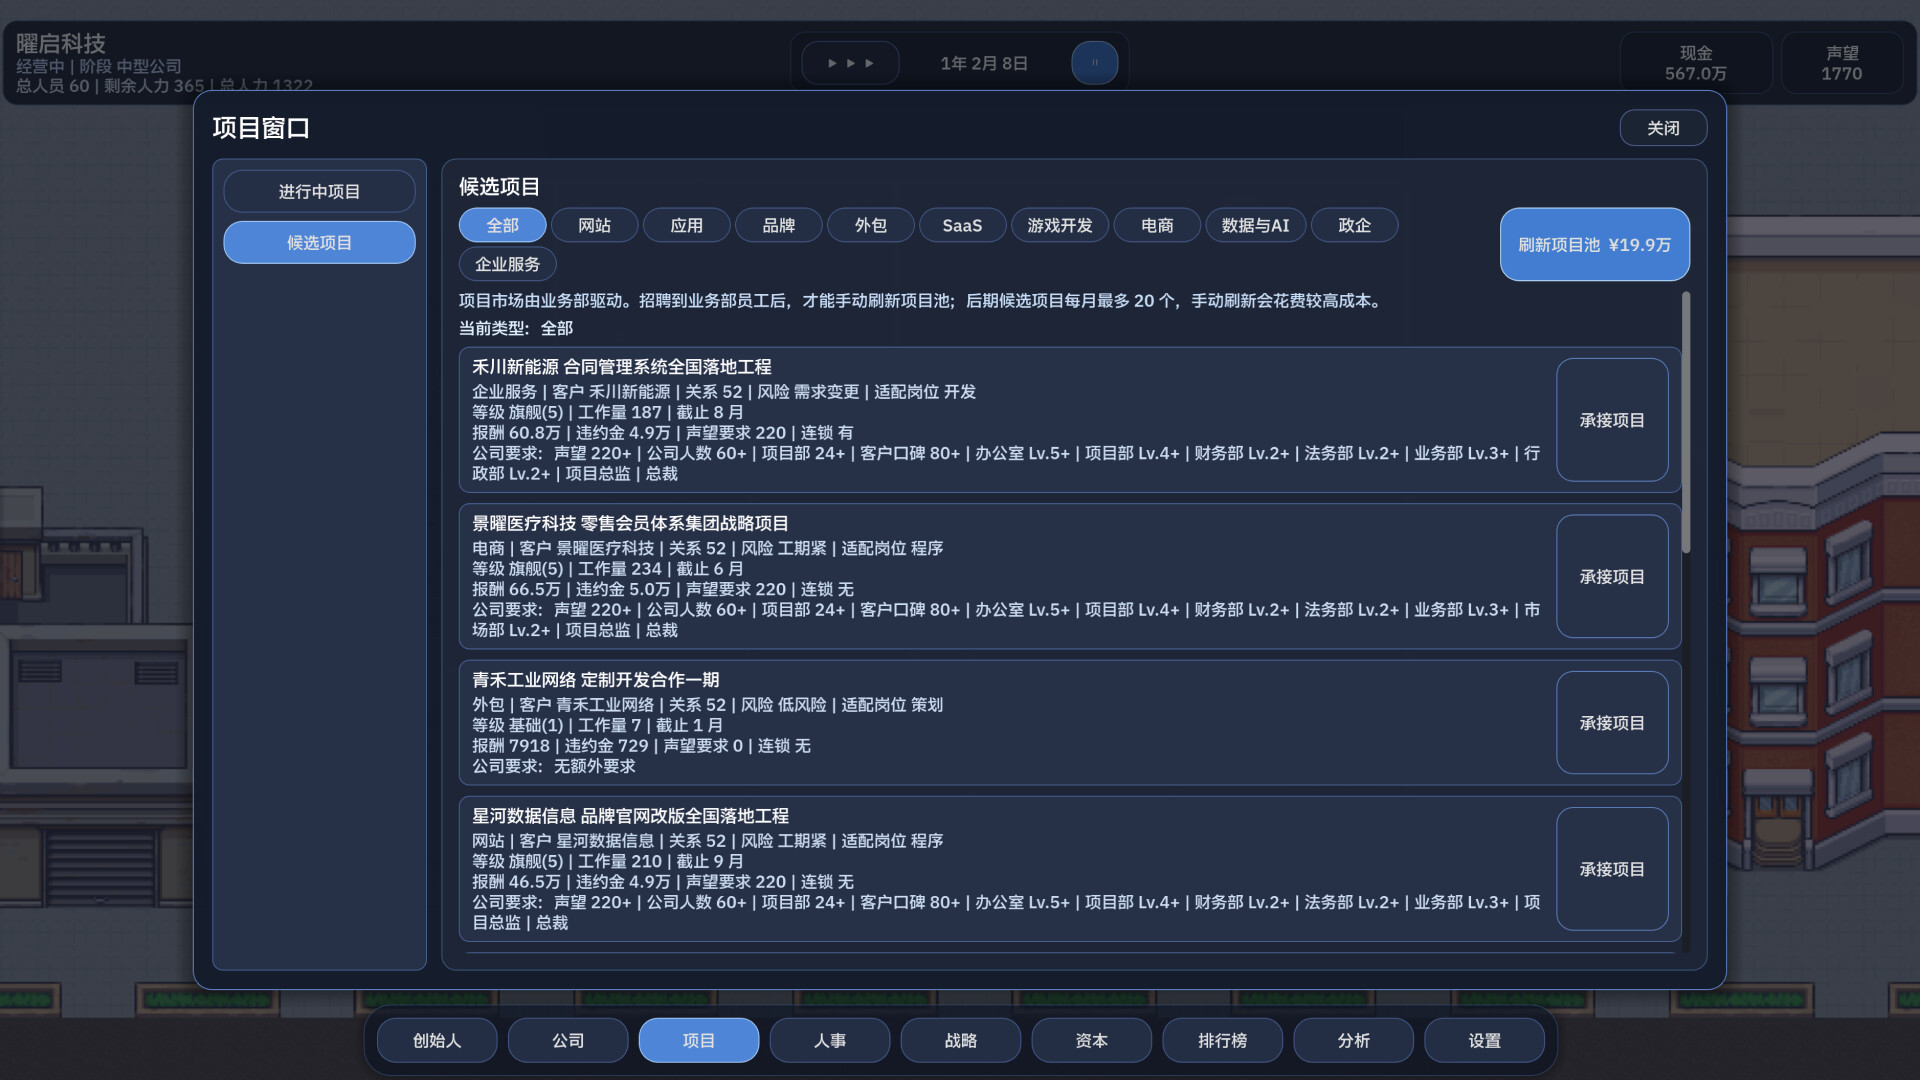Screen dimensions: 1920x1080
Task: Open the 设置 bottom menu
Action: [1484, 1040]
